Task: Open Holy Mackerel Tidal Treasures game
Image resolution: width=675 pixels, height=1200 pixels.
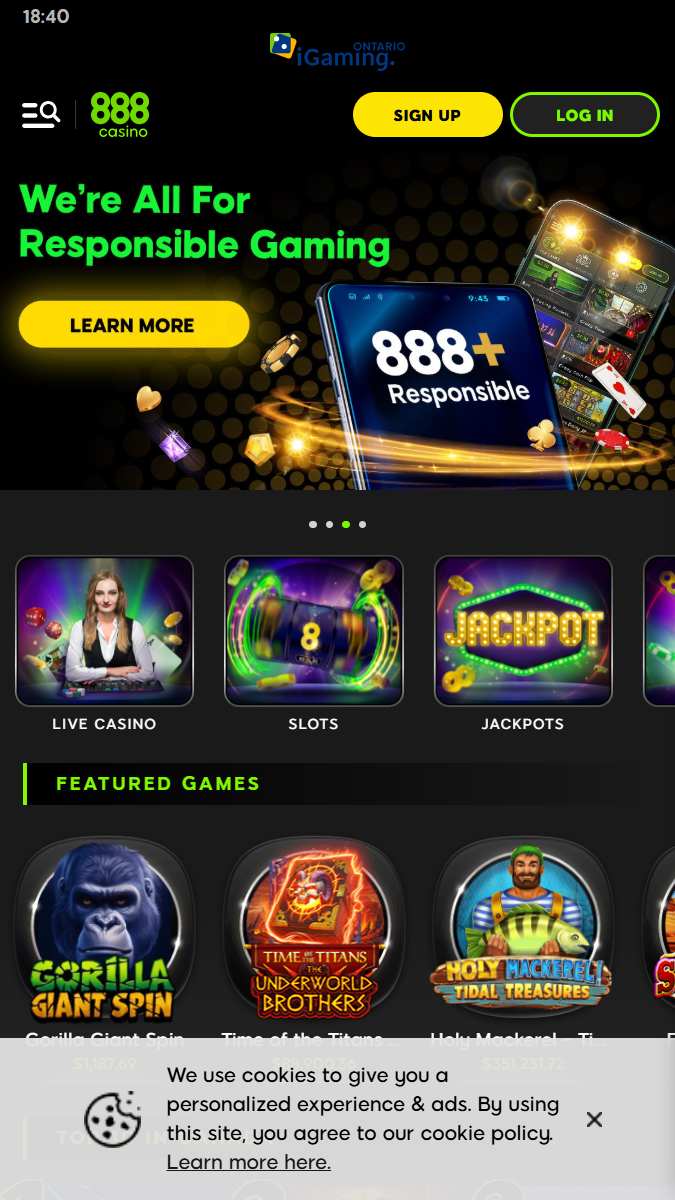Action: click(523, 929)
